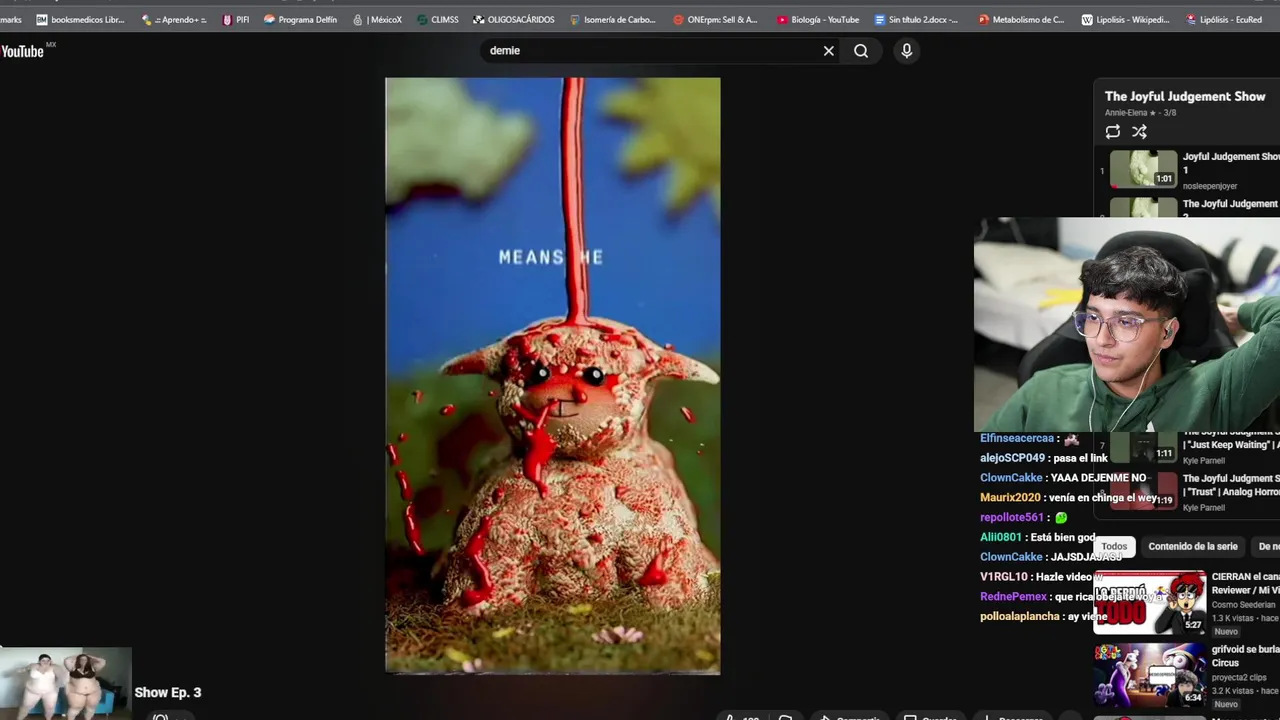This screenshot has height=720, width=1280.
Task: Open 'CIERRAN el canal' recommended video thumbnail
Action: tap(1150, 603)
